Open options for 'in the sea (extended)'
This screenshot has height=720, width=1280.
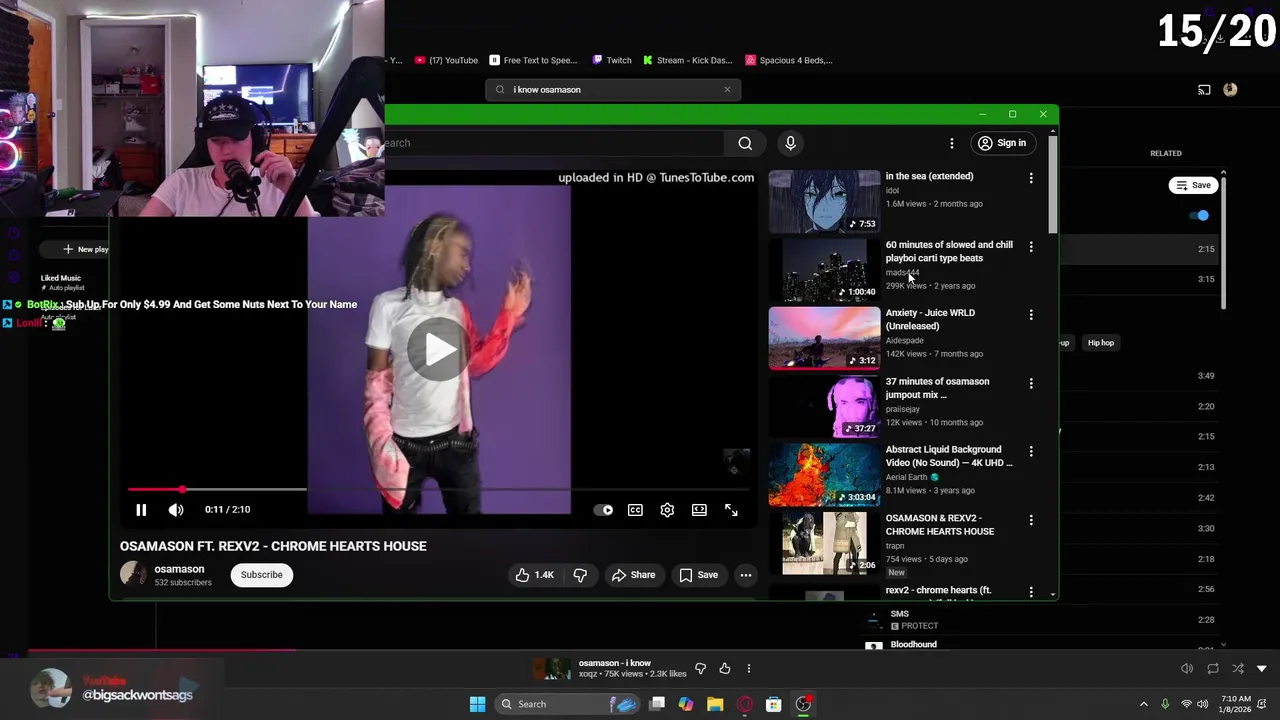point(1031,178)
